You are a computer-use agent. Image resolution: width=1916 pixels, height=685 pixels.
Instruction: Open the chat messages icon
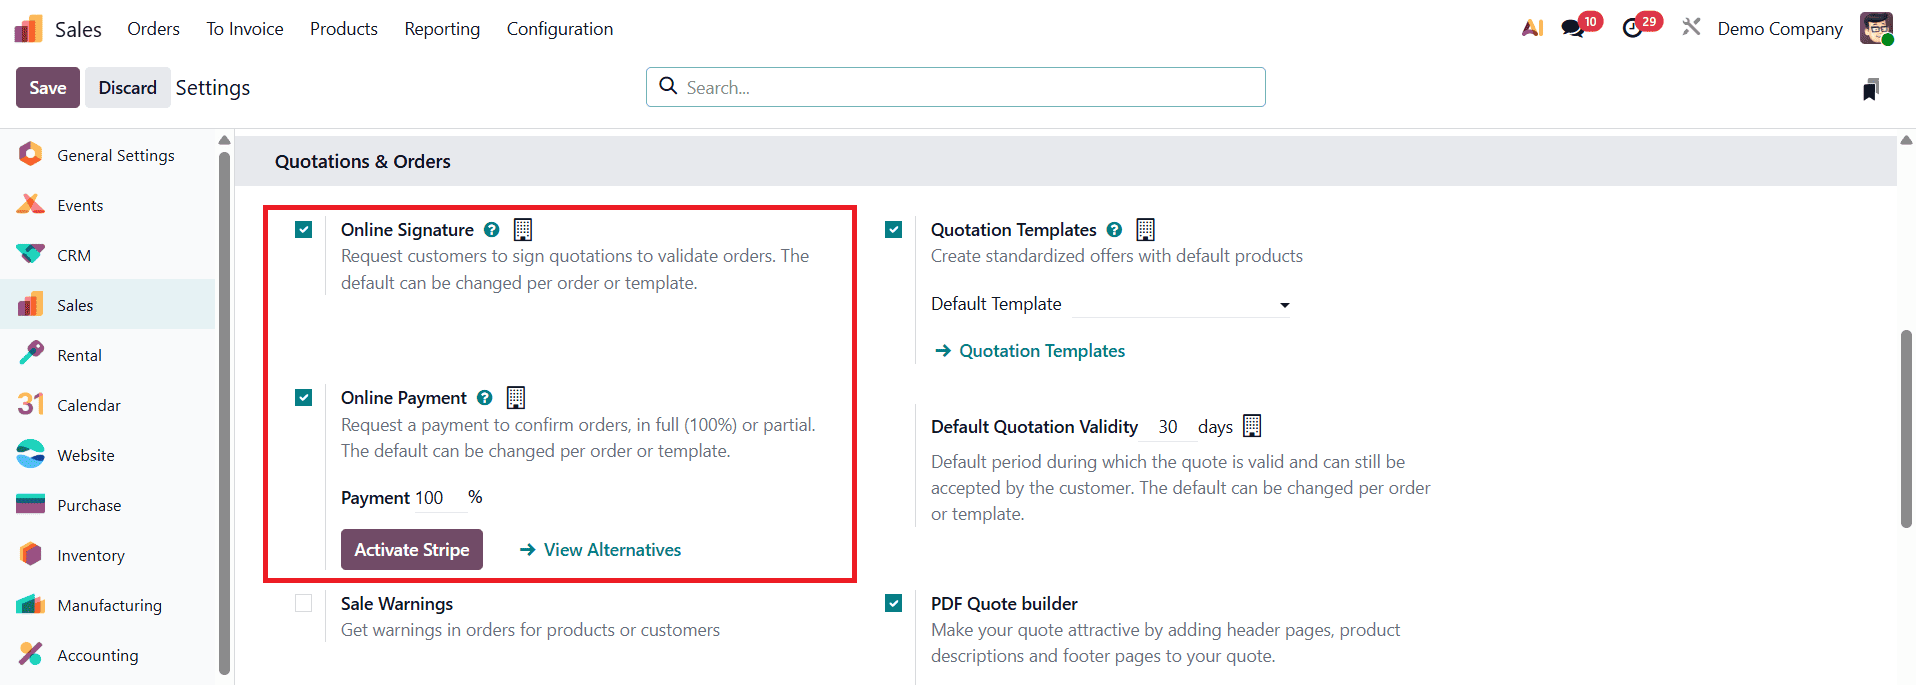(x=1573, y=28)
